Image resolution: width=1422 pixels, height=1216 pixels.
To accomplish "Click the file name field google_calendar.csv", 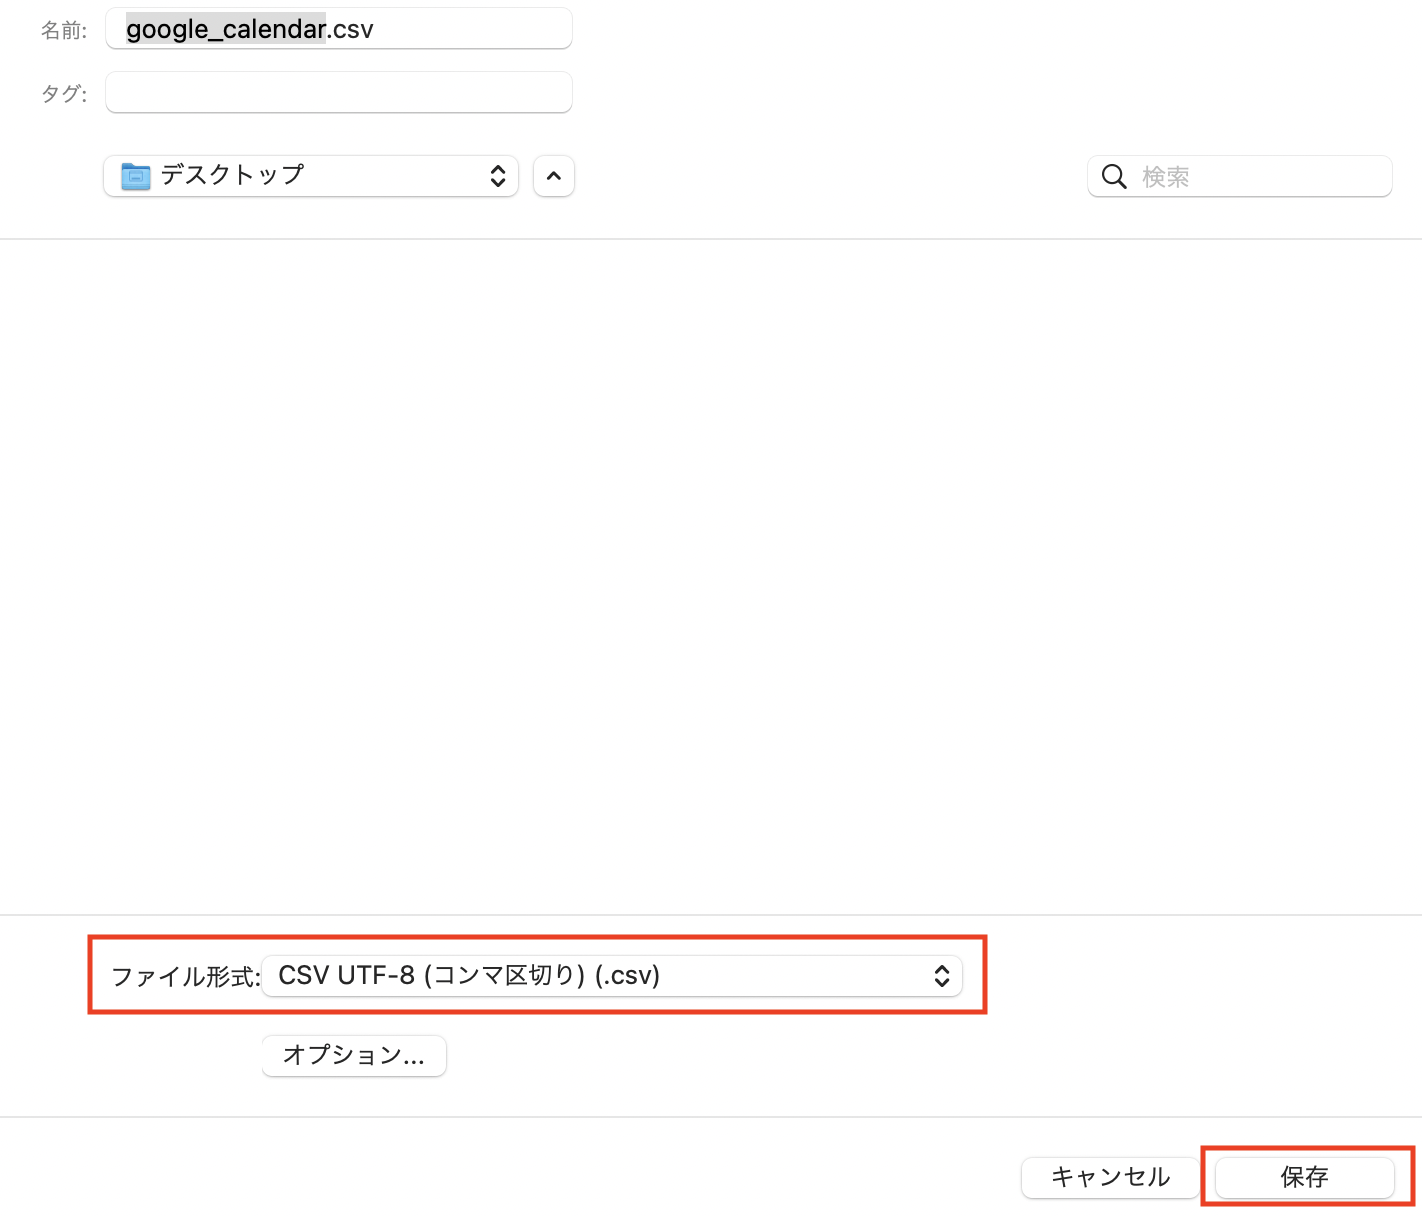I will tap(339, 29).
